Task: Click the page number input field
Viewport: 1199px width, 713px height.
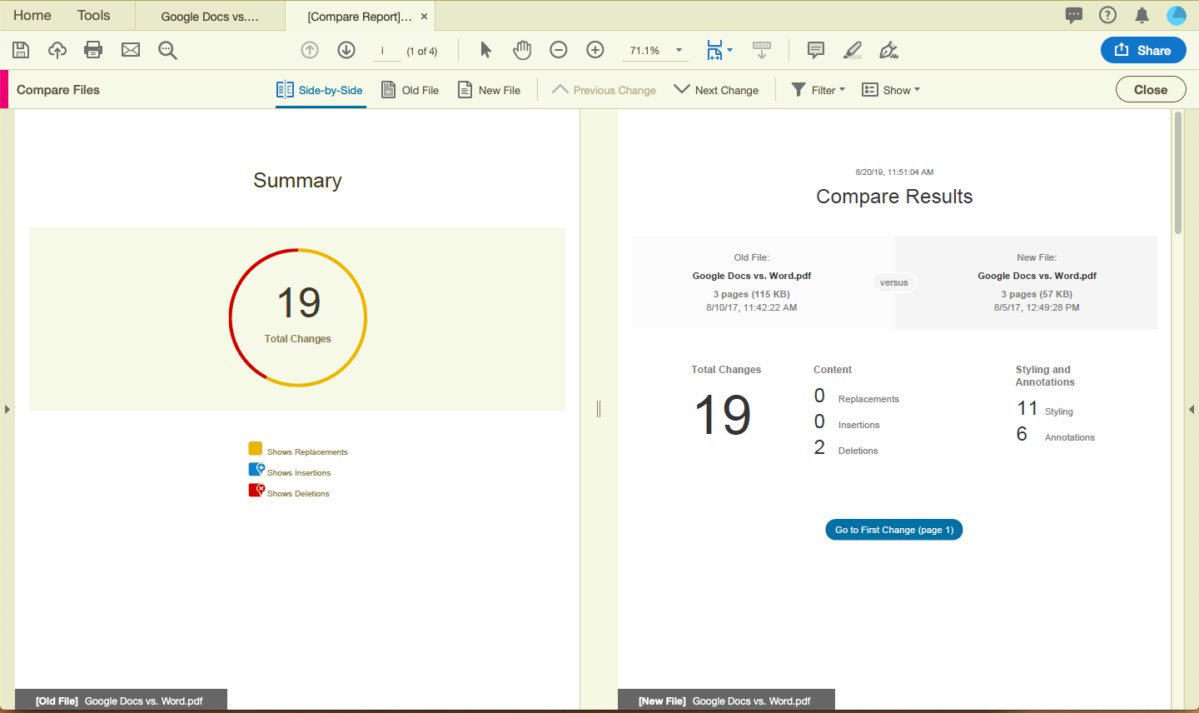Action: pyautogui.click(x=383, y=51)
